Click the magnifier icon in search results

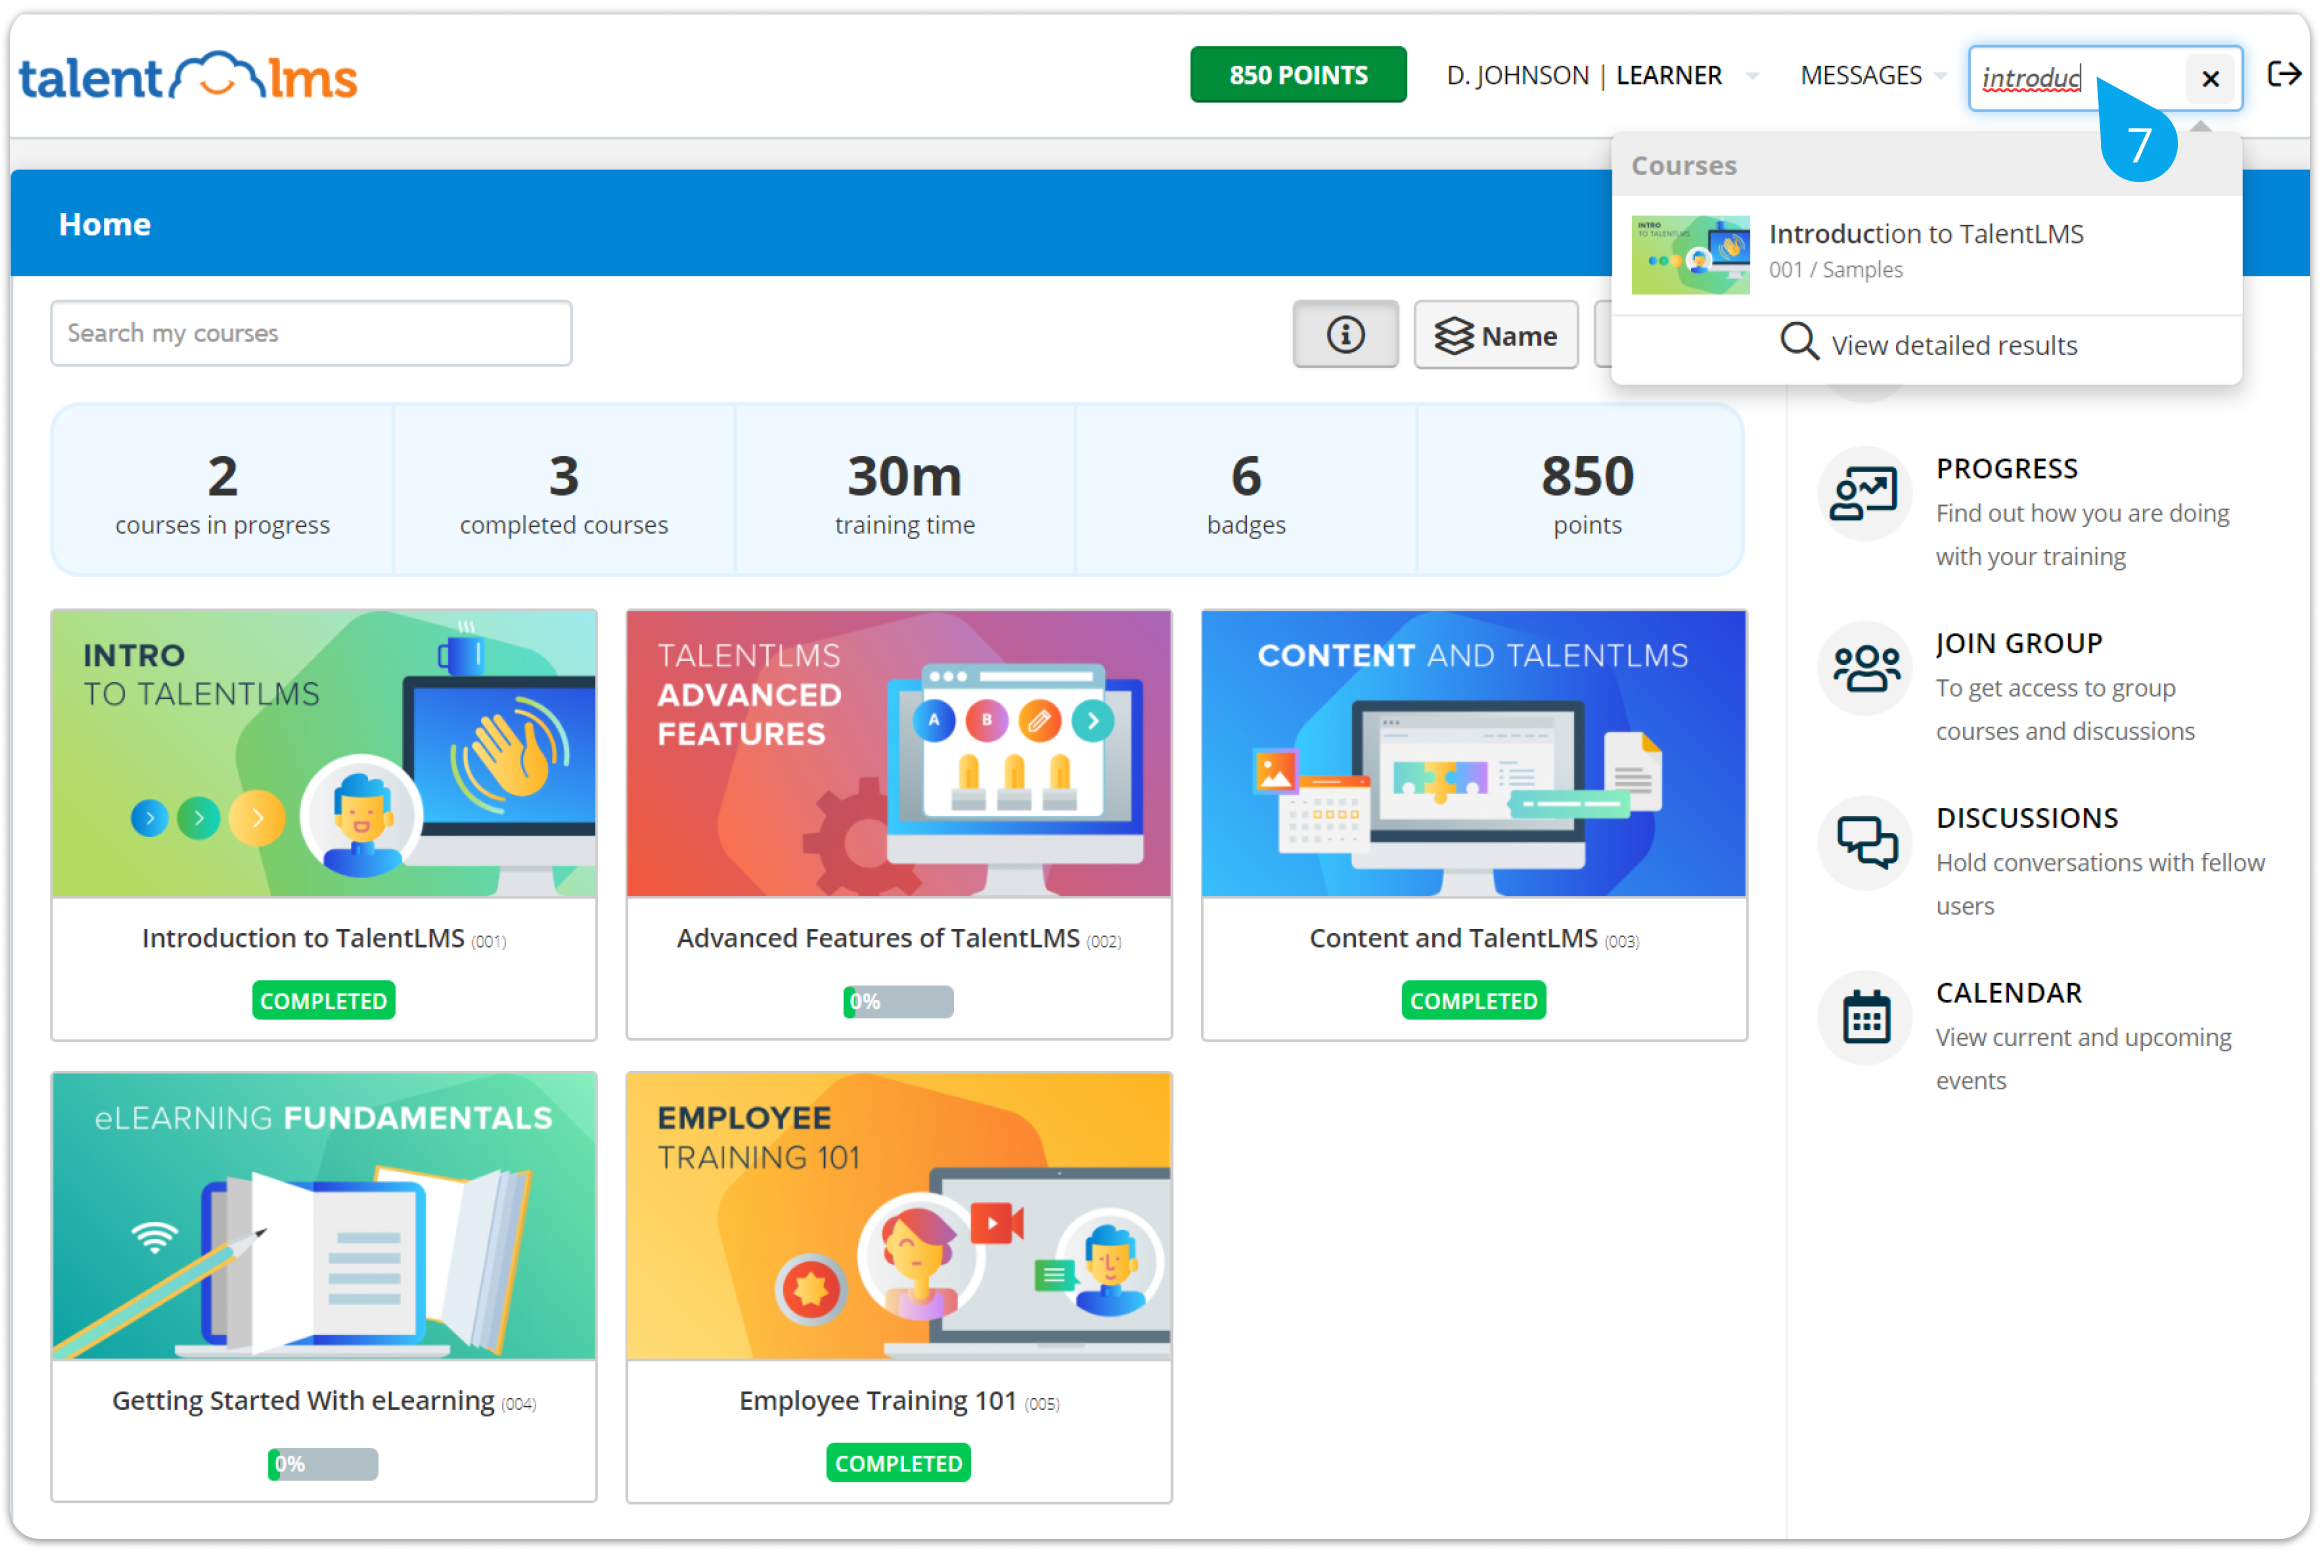pos(1798,341)
